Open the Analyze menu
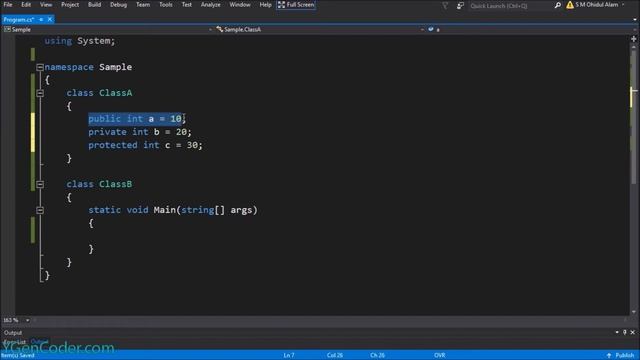This screenshot has height=360, width=640. coord(211,5)
